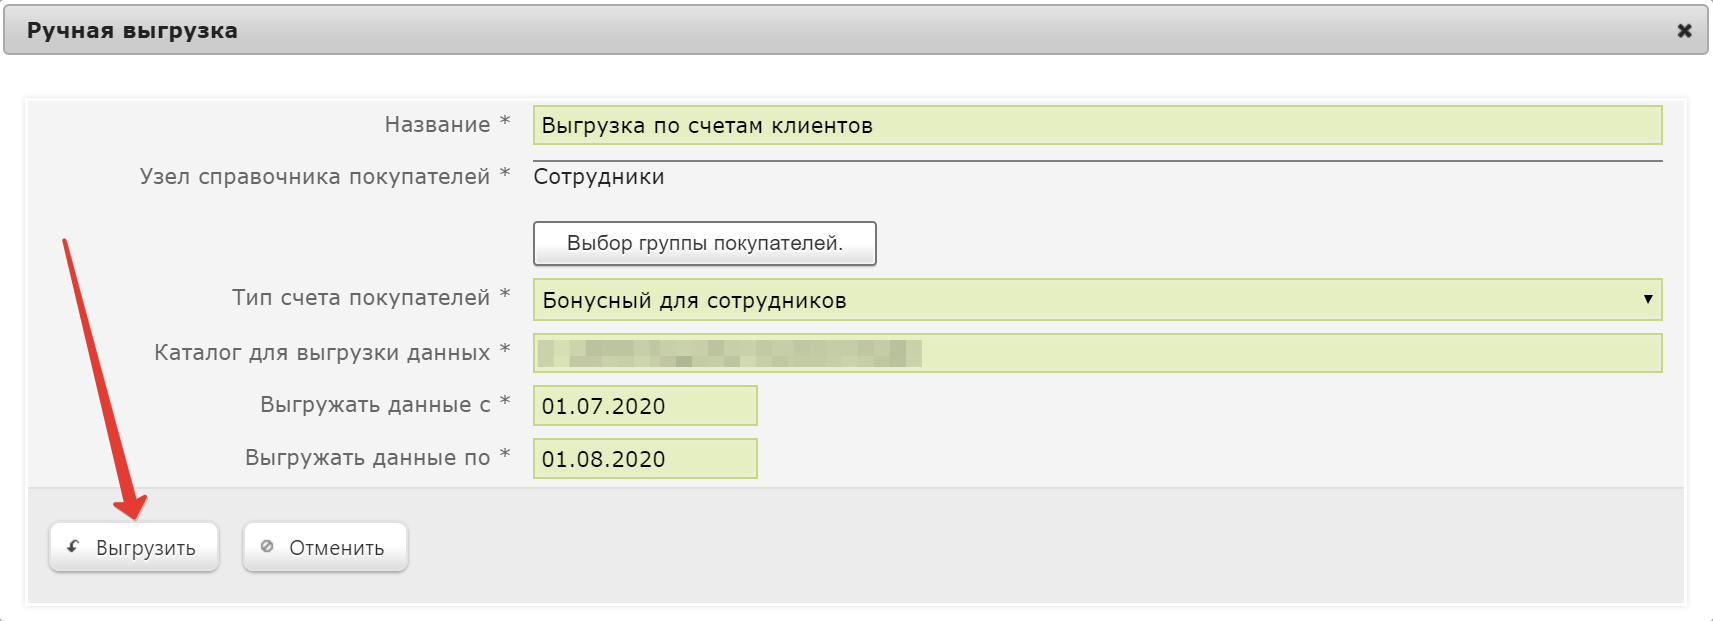Screen dimensions: 1713x621
Task: Click the crossed-circle icon on Отменить button
Action: [x=267, y=547]
